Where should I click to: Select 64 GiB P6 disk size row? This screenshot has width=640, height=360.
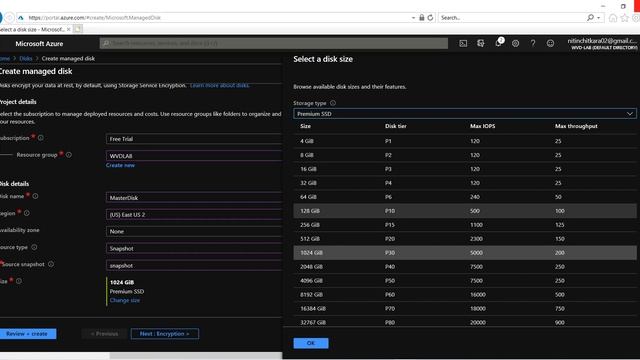pos(464,197)
